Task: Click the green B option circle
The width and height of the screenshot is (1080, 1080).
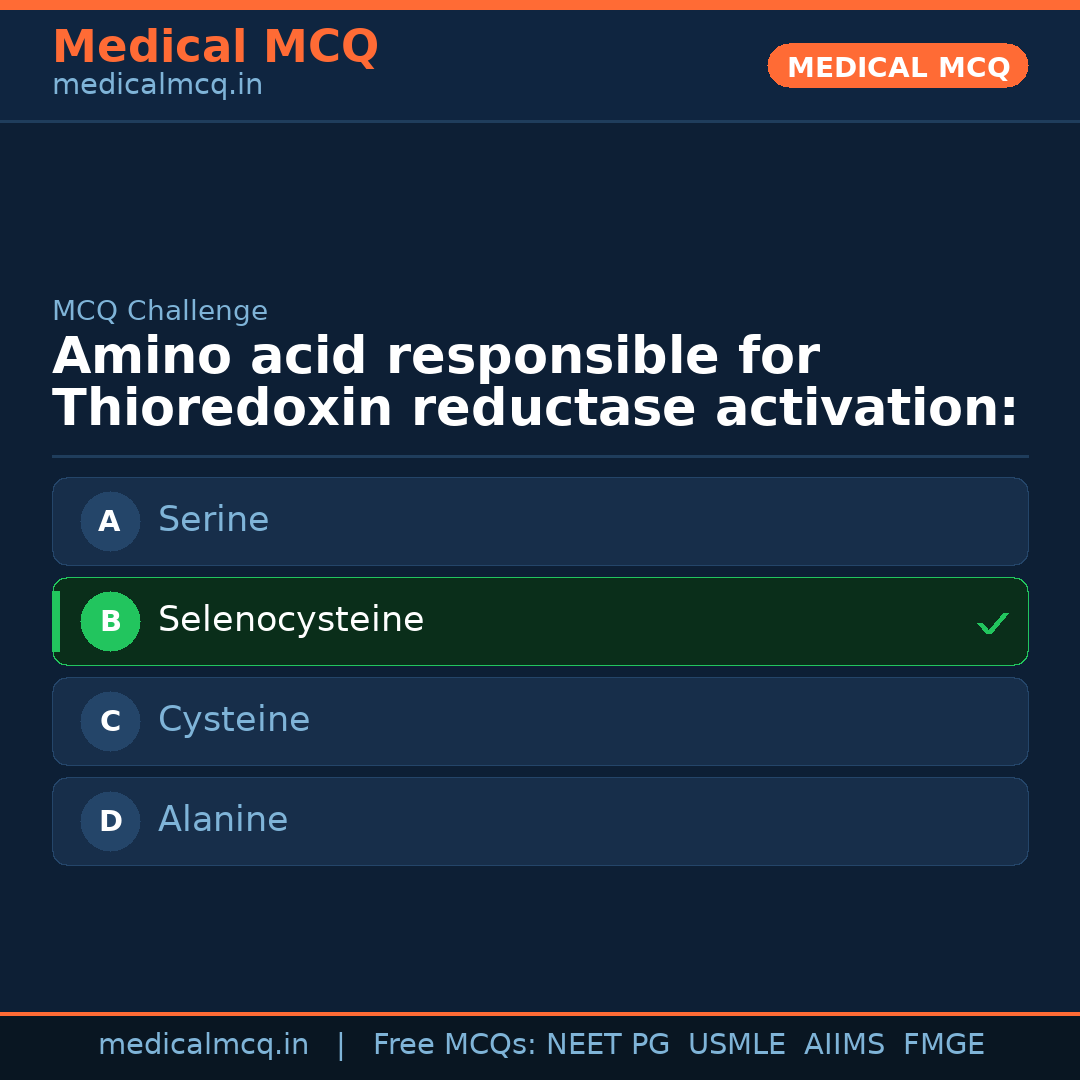Action: coord(110,621)
